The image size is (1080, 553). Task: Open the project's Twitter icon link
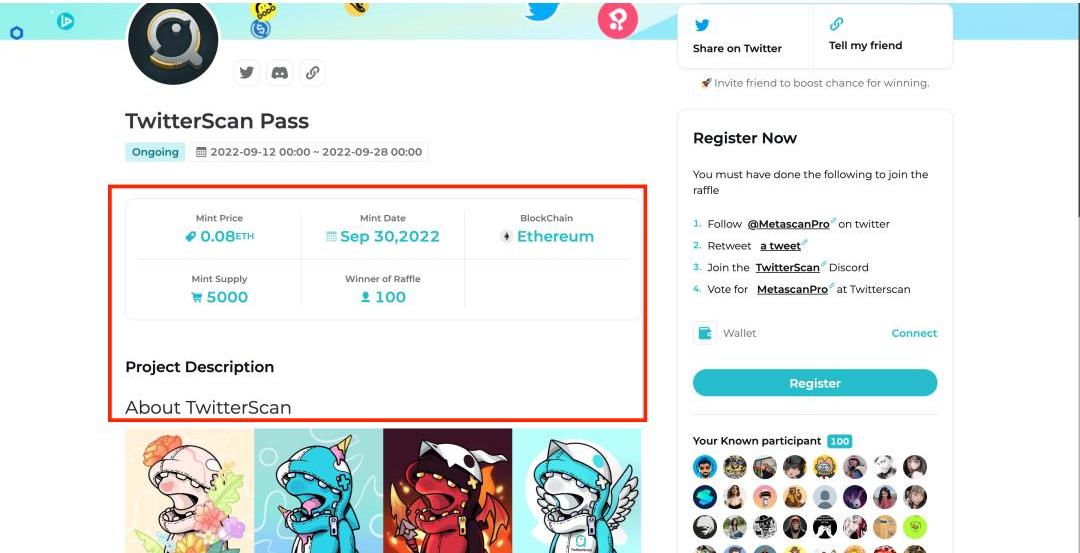247,72
